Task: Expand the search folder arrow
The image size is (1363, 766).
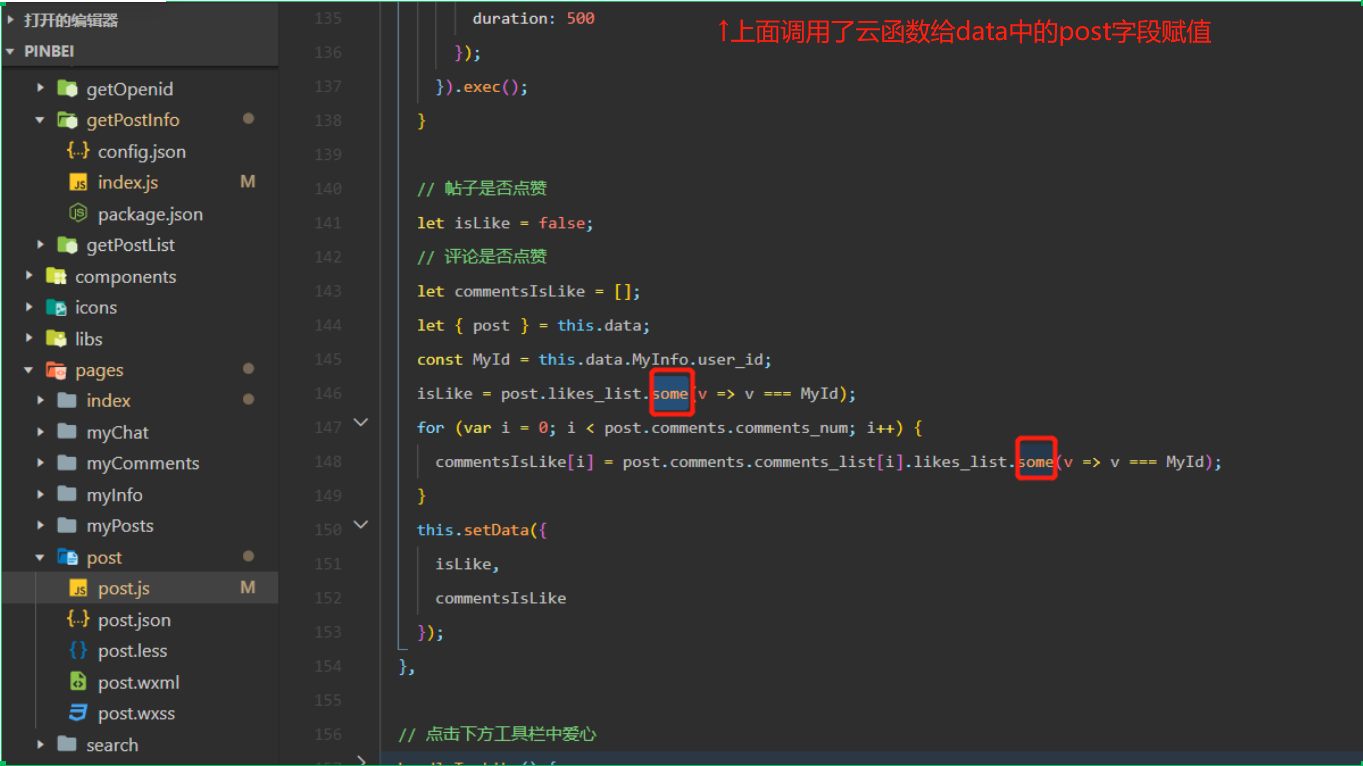Action: pyautogui.click(x=41, y=744)
